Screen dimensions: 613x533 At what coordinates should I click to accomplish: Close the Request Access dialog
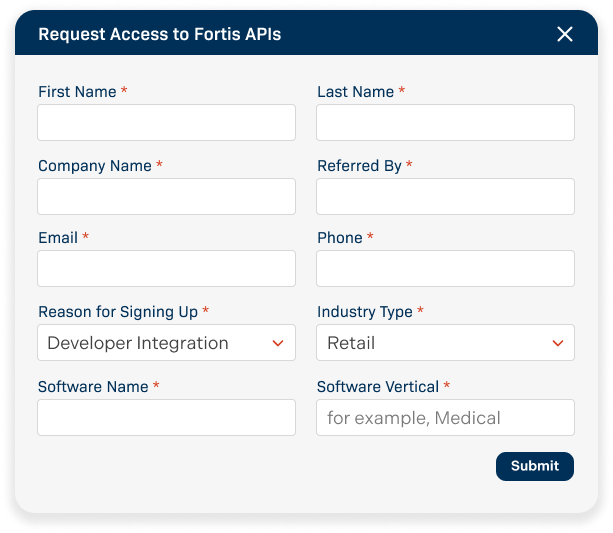pyautogui.click(x=565, y=35)
